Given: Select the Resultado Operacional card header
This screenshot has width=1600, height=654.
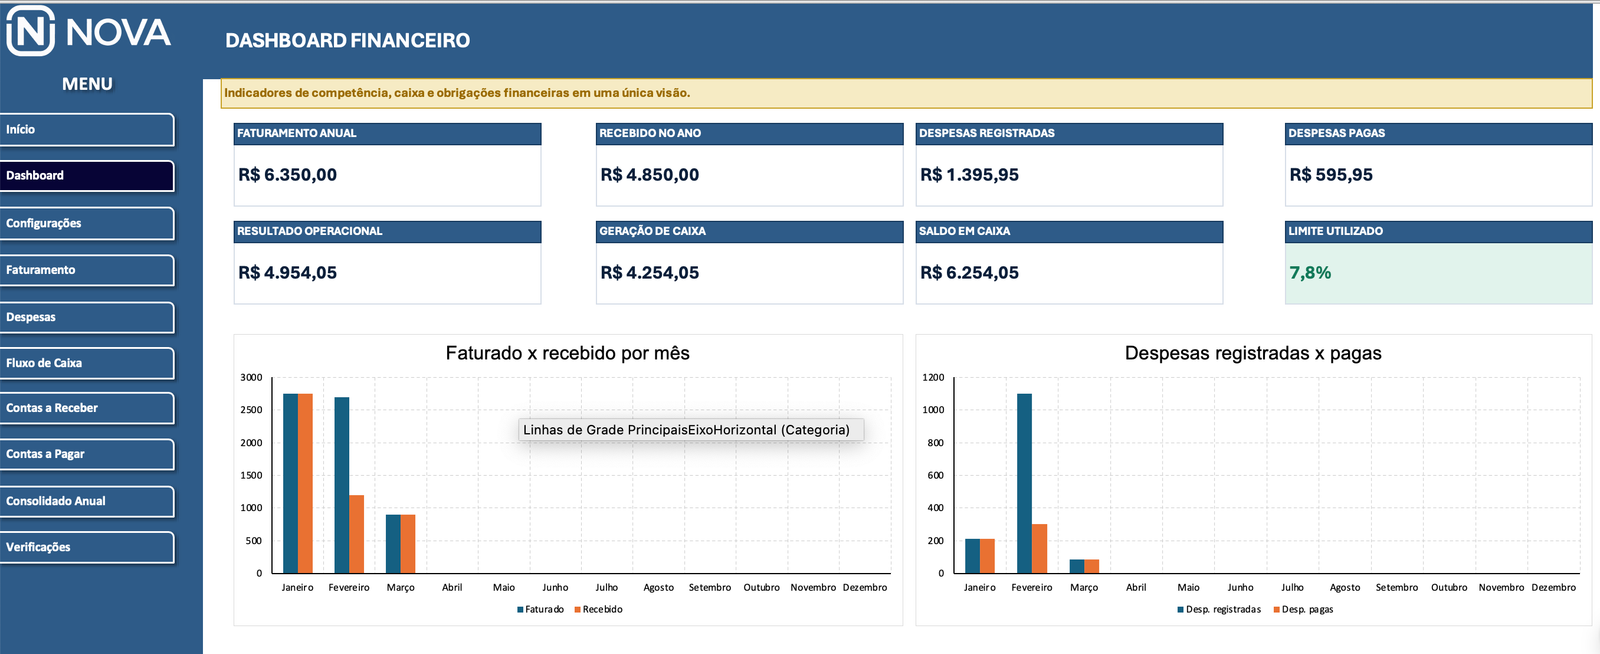Looking at the screenshot, I should [x=387, y=232].
